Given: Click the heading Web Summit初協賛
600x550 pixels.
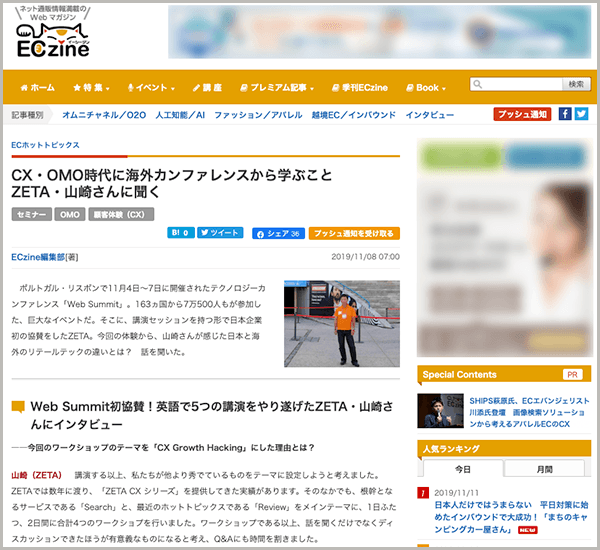Looking at the screenshot, I should click(212, 415).
